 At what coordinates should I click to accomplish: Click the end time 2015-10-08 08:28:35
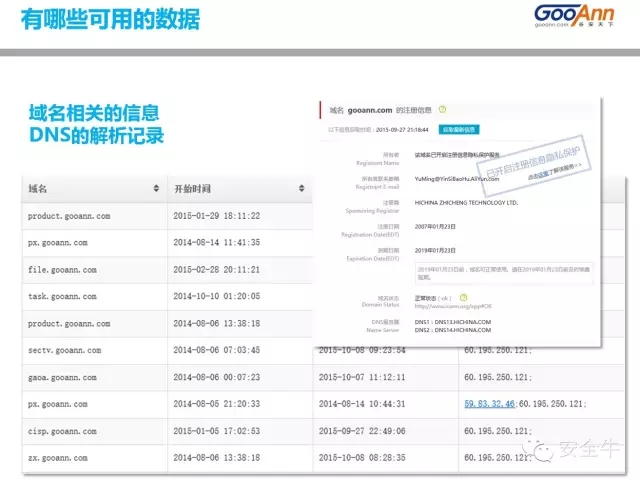(x=362, y=458)
